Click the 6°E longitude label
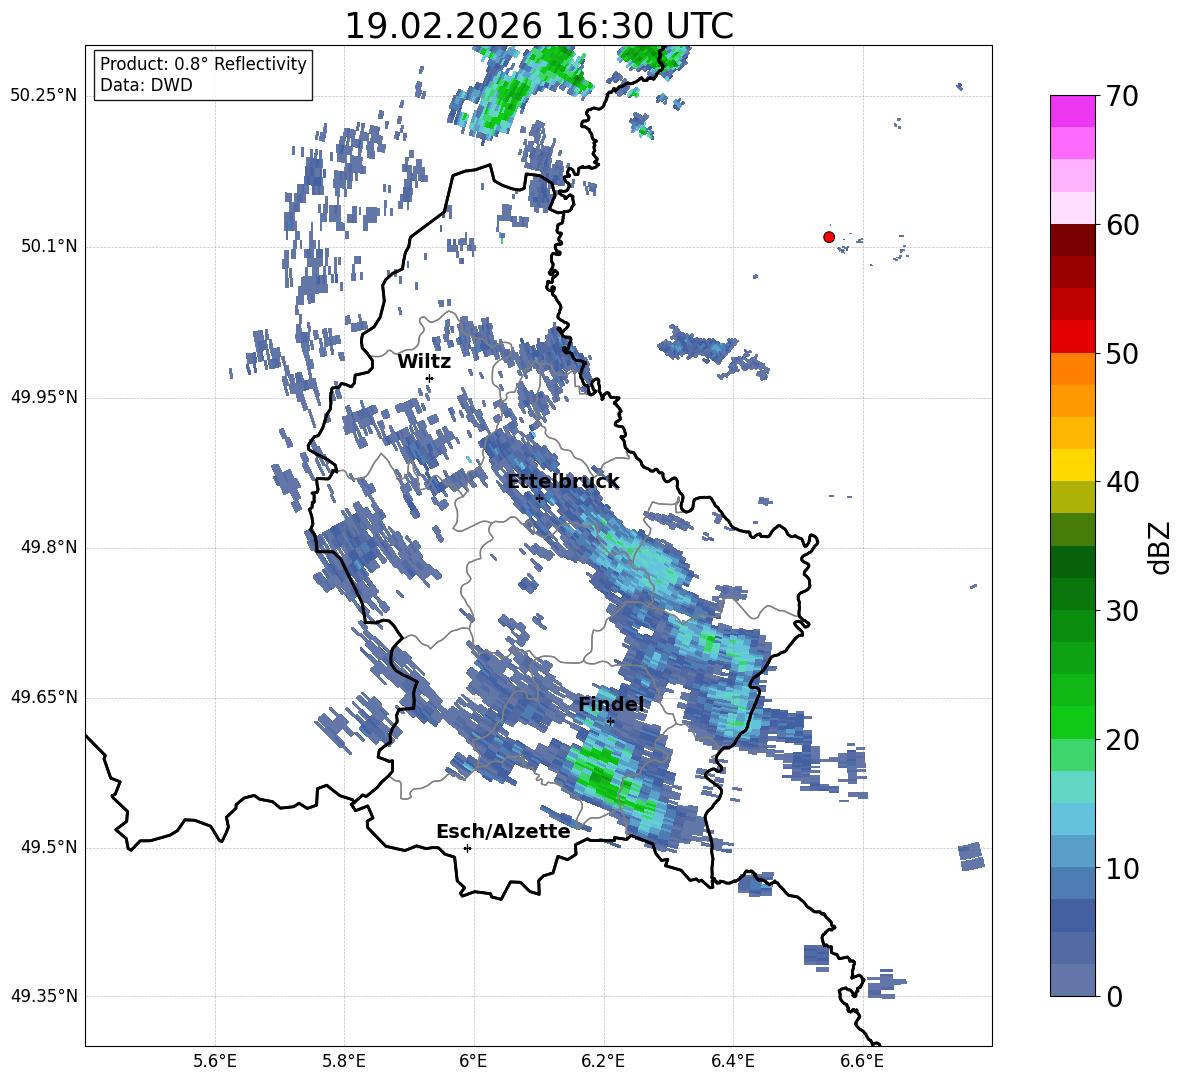 point(473,1061)
